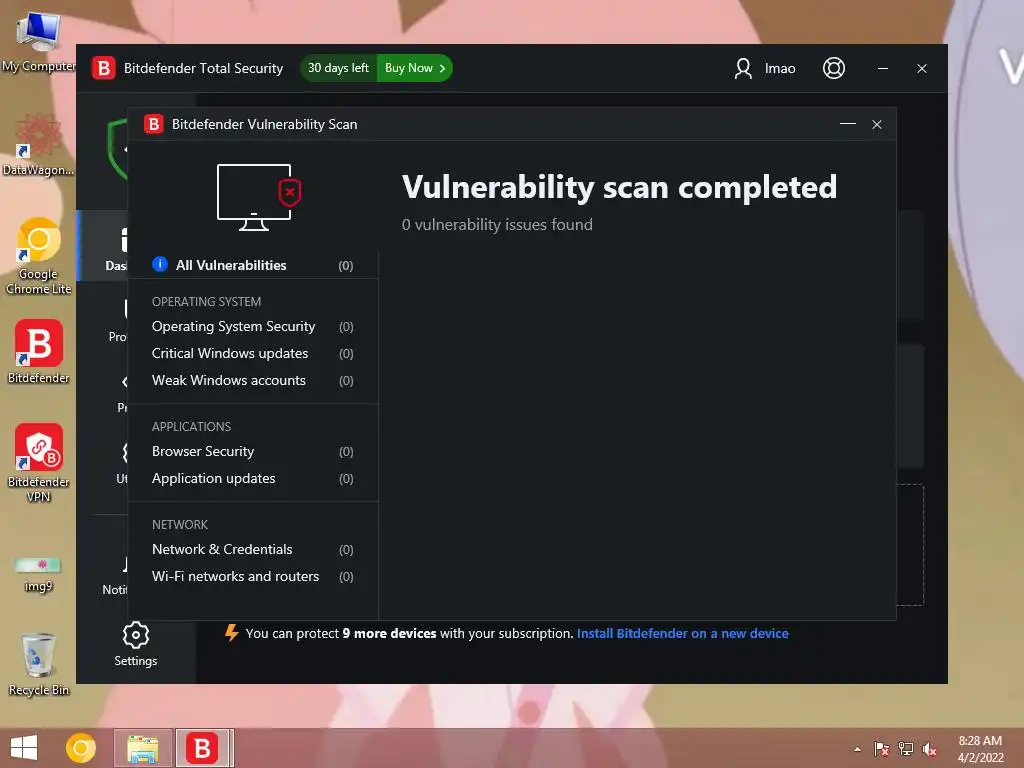Image resolution: width=1024 pixels, height=768 pixels.
Task: Click the orange lightning bolt icon
Action: [231, 632]
